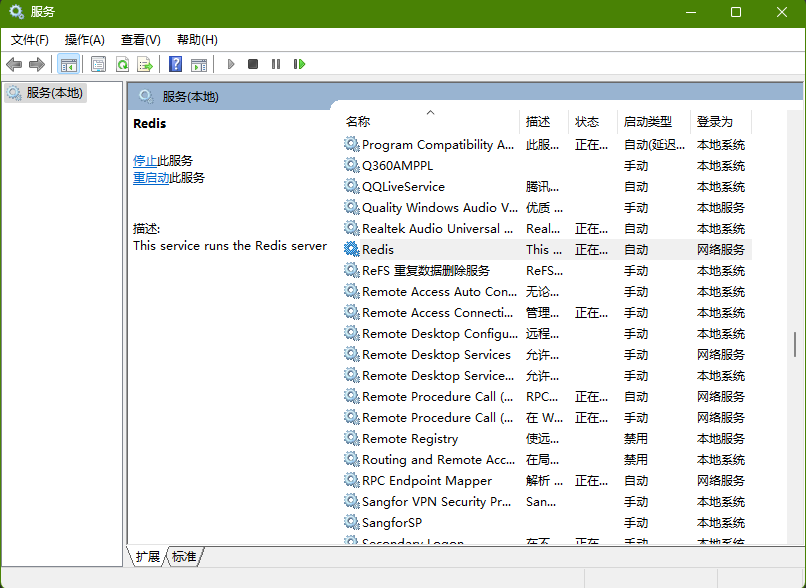Image resolution: width=806 pixels, height=588 pixels.
Task: Select 服务(本地) node in left tree
Action: tap(55, 93)
